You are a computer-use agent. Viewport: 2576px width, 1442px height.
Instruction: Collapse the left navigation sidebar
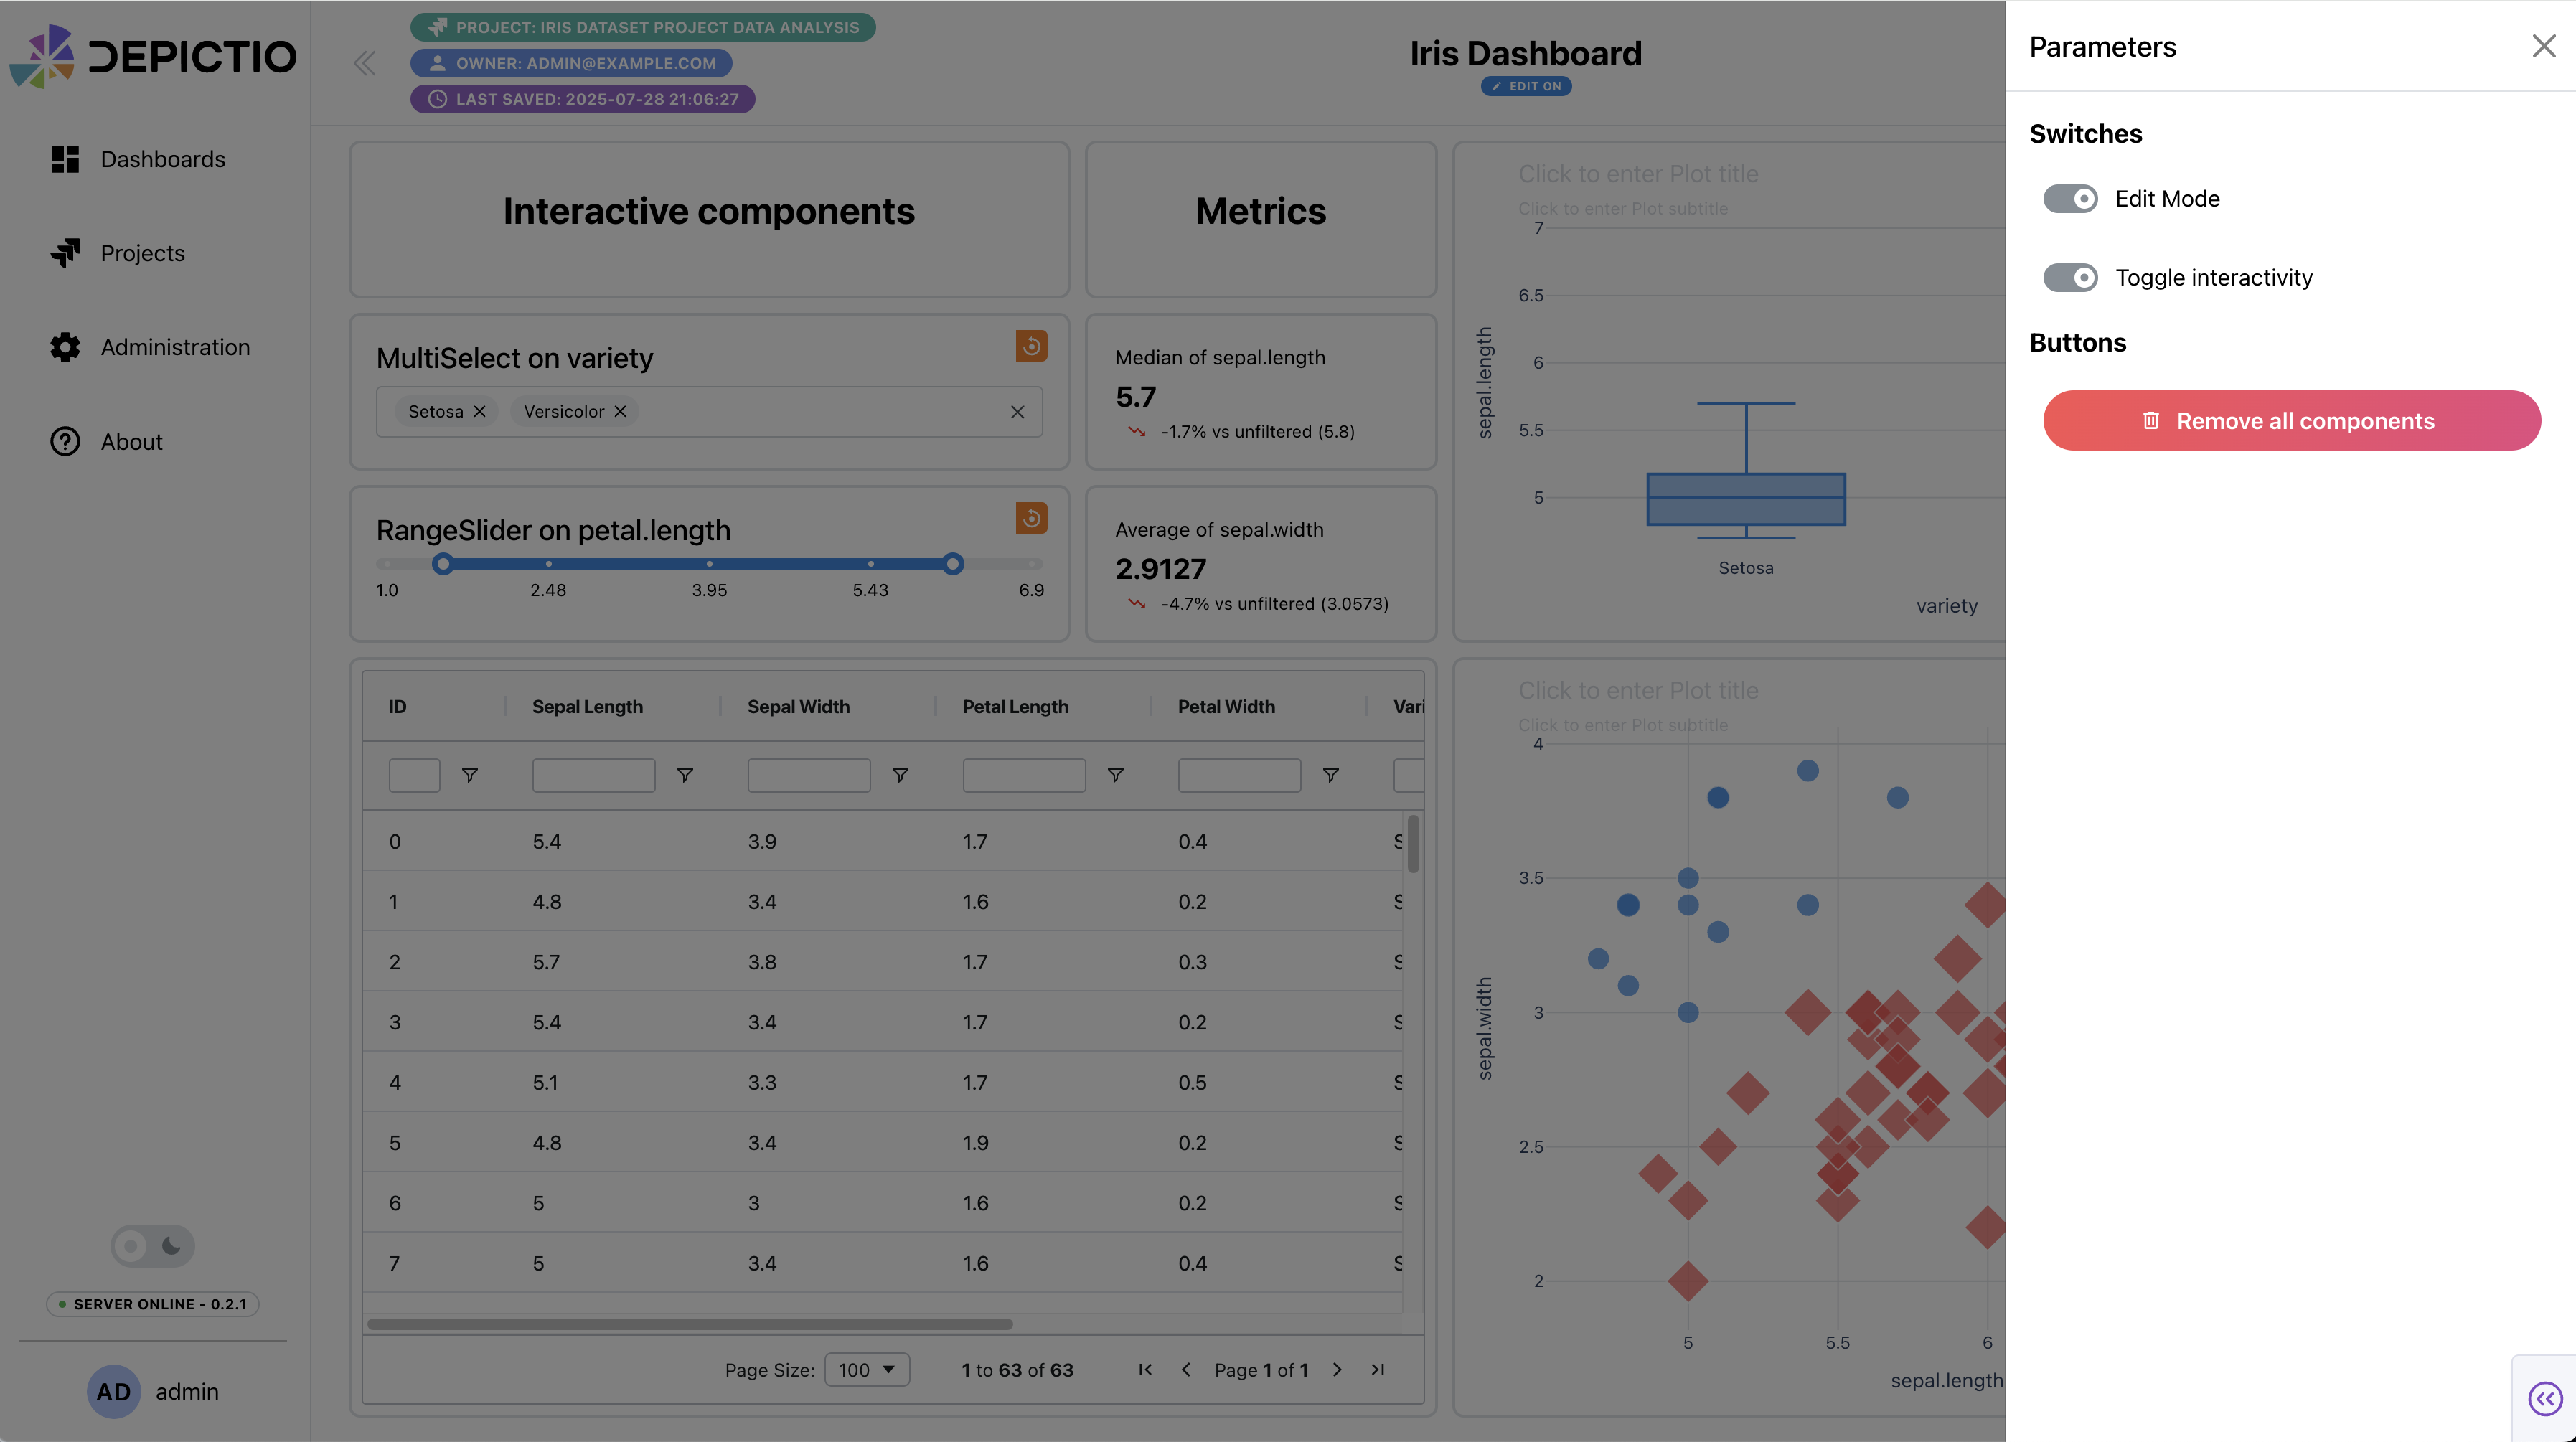click(364, 62)
